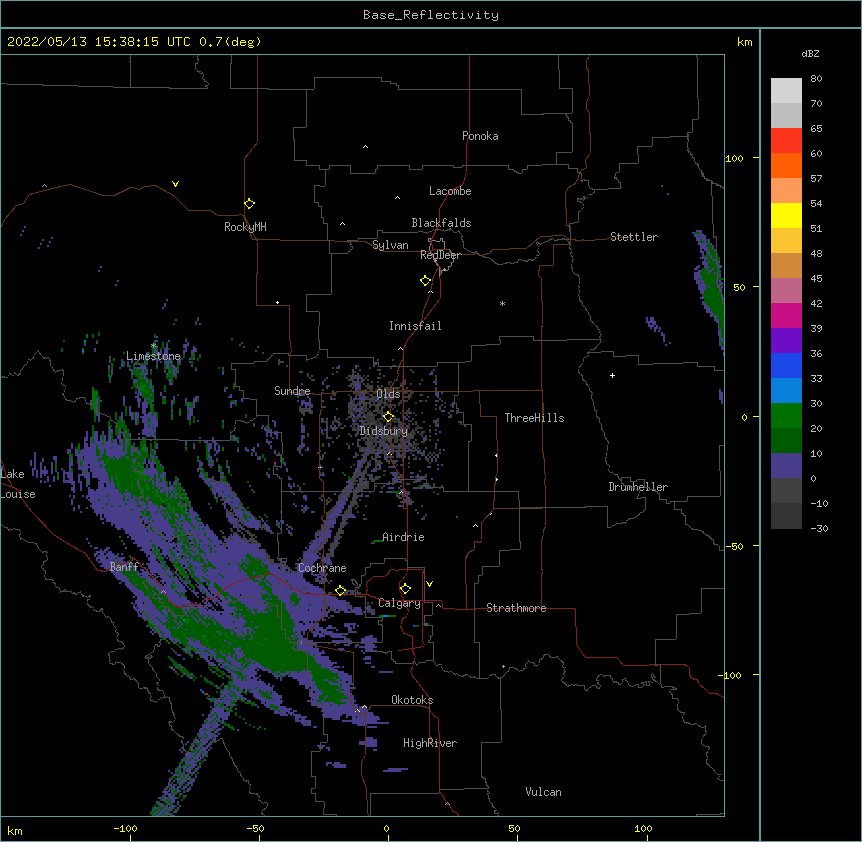Select the gold 48-51 dBZ legend swatch
862x842 pixels.
(x=786, y=241)
